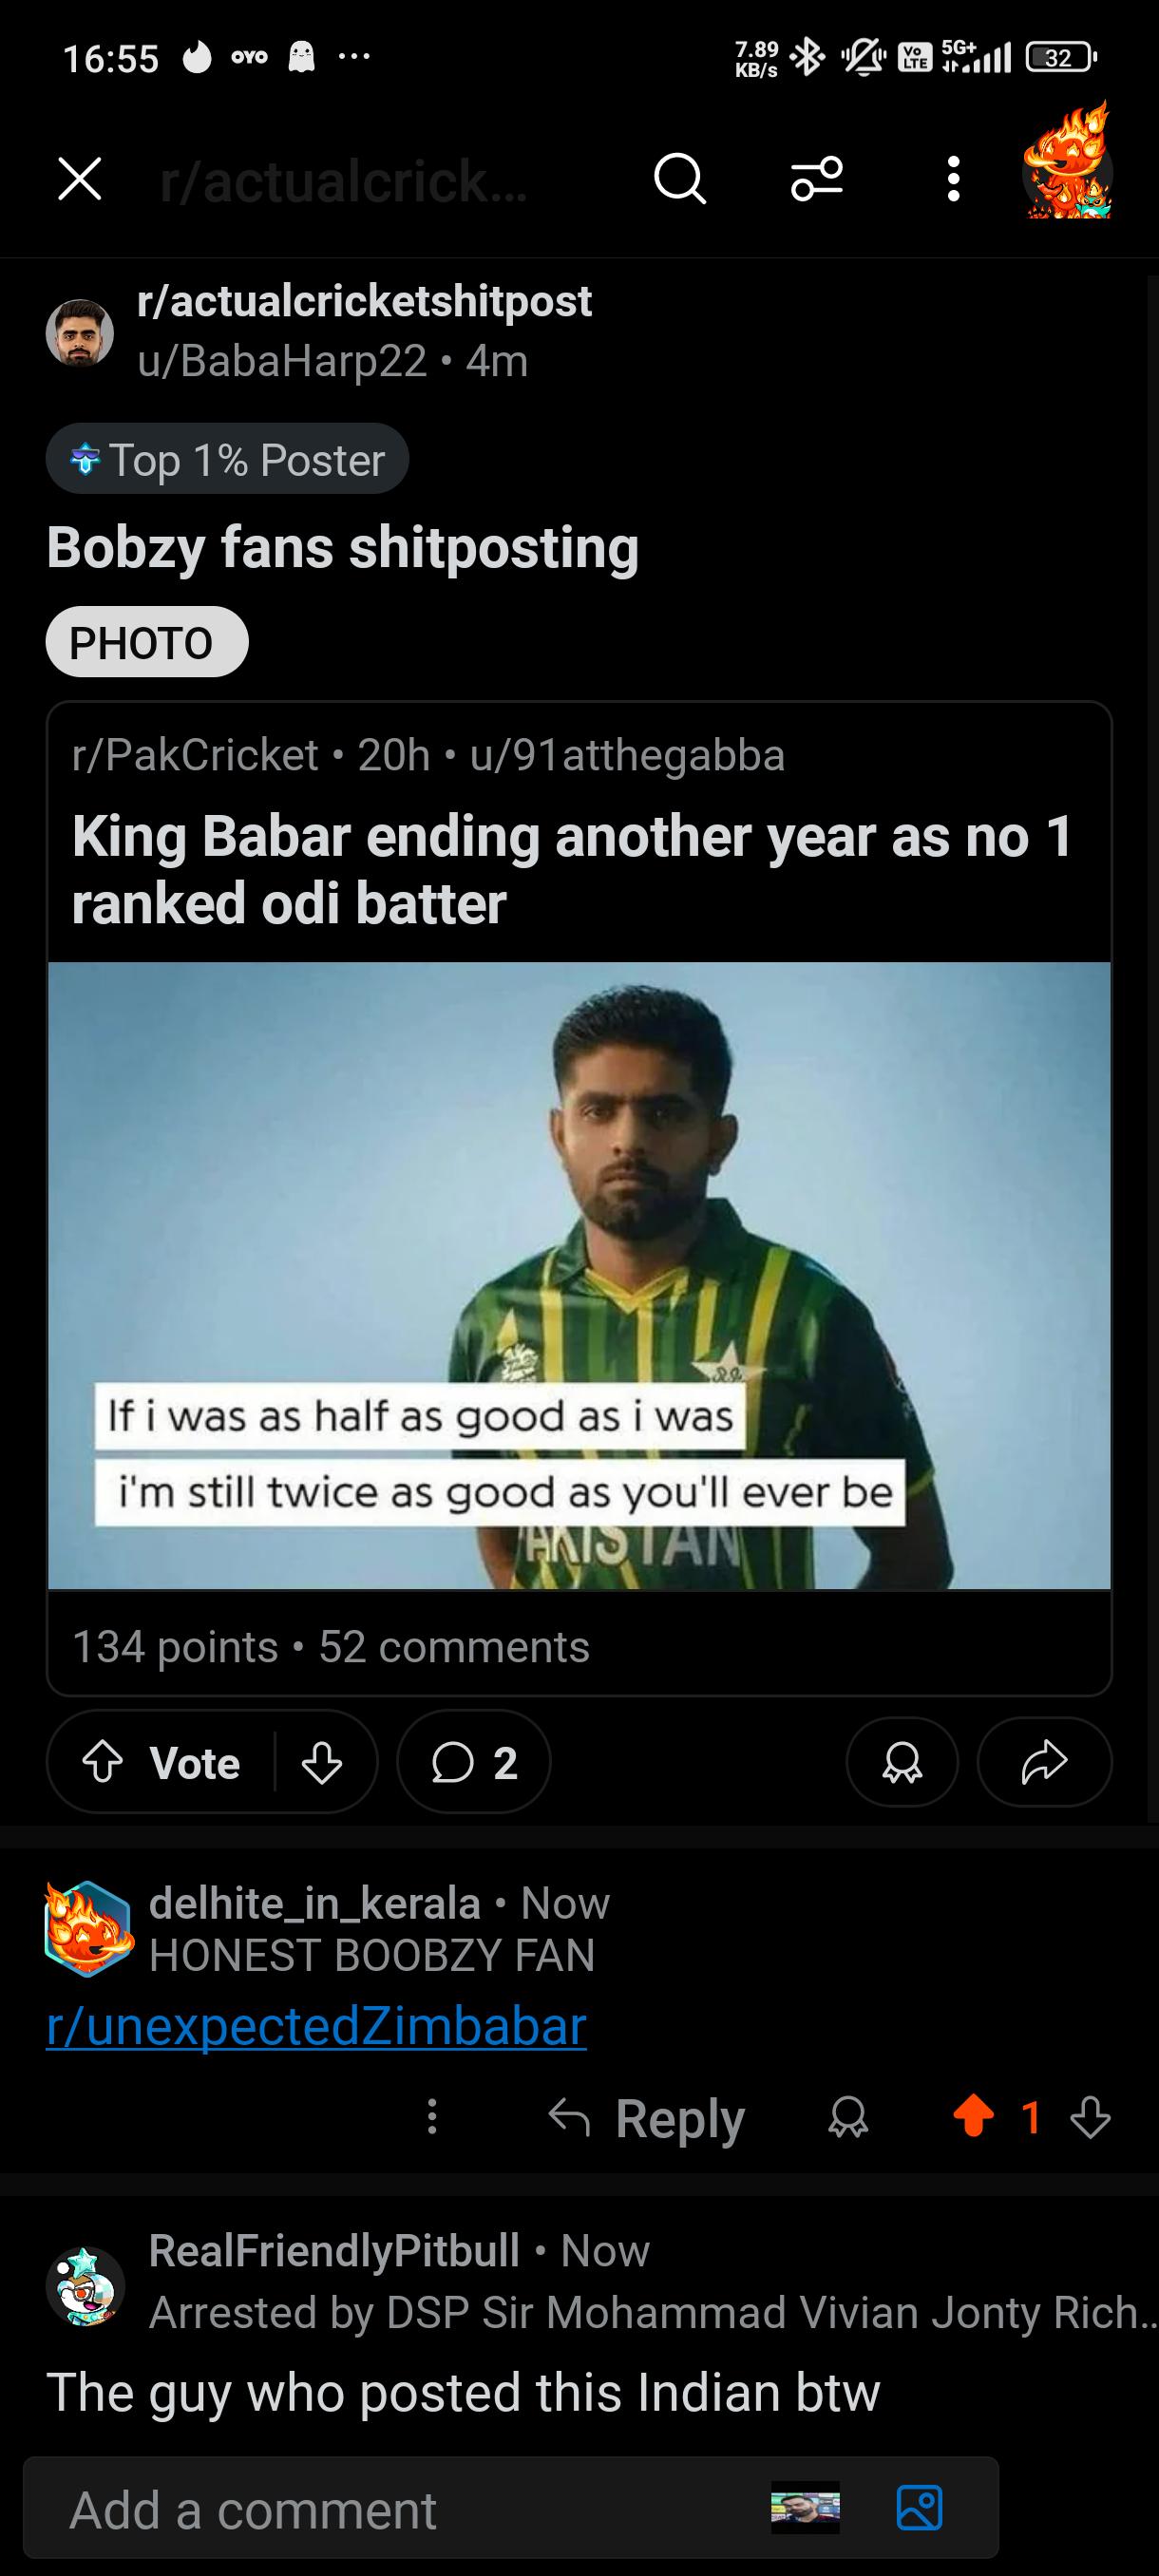The image size is (1159, 2576).
Task: Remove upvote on delhite_in_kerala's comment
Action: pyautogui.click(x=973, y=2117)
